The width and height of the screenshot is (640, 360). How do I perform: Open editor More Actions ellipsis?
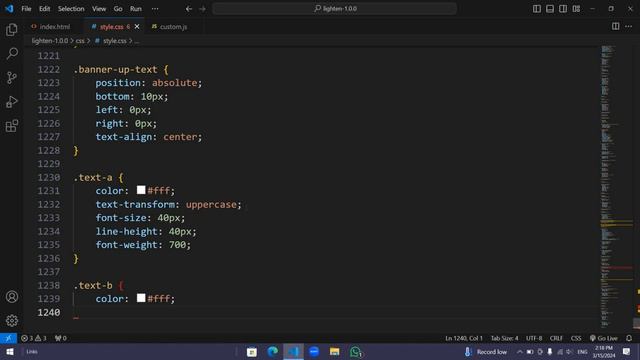point(628,27)
